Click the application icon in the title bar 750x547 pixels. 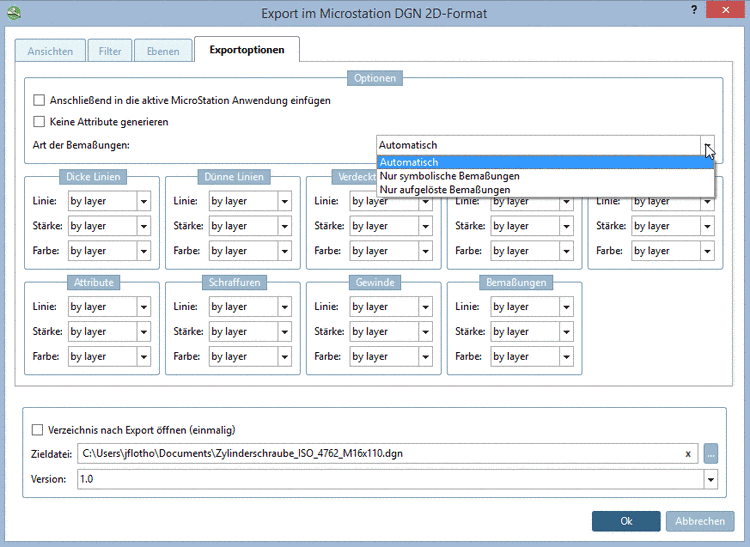(x=14, y=13)
